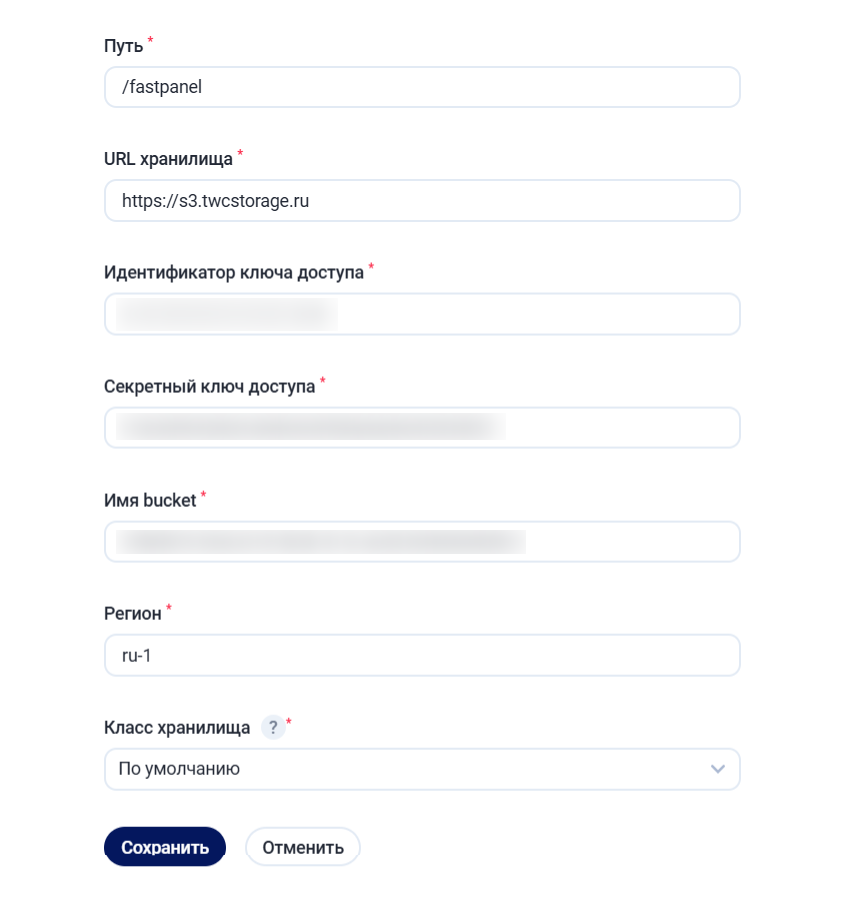Click the Секретный ключ доступа label
The image size is (853, 919).
tap(209, 386)
